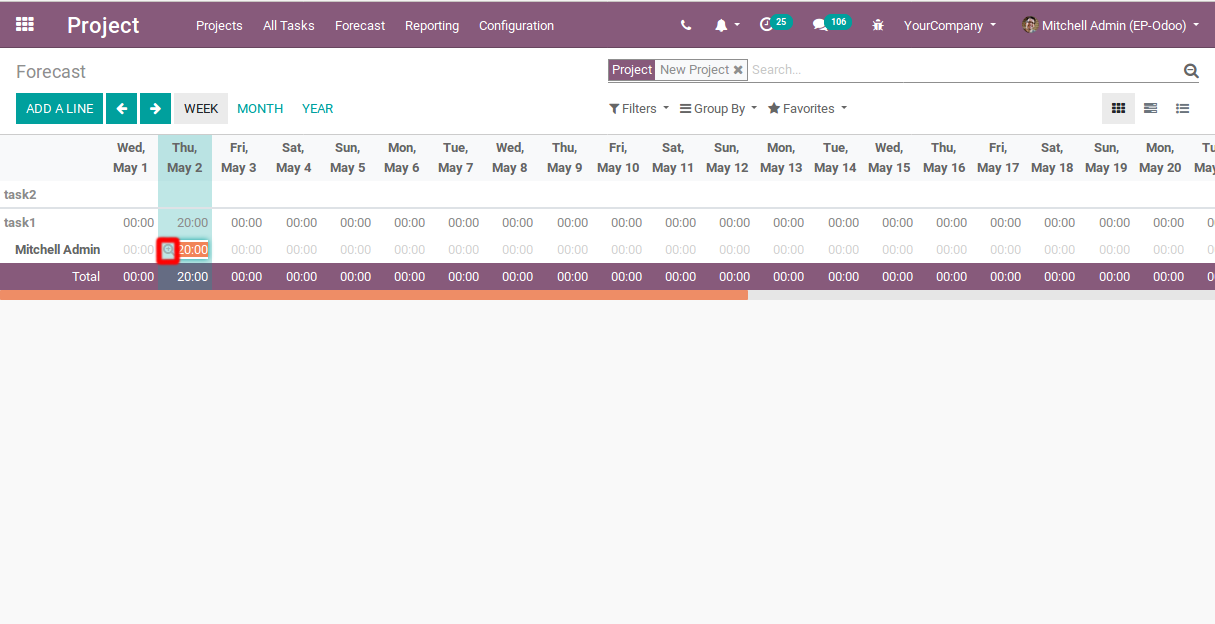
Task: Select the YEAR range button
Action: [318, 109]
